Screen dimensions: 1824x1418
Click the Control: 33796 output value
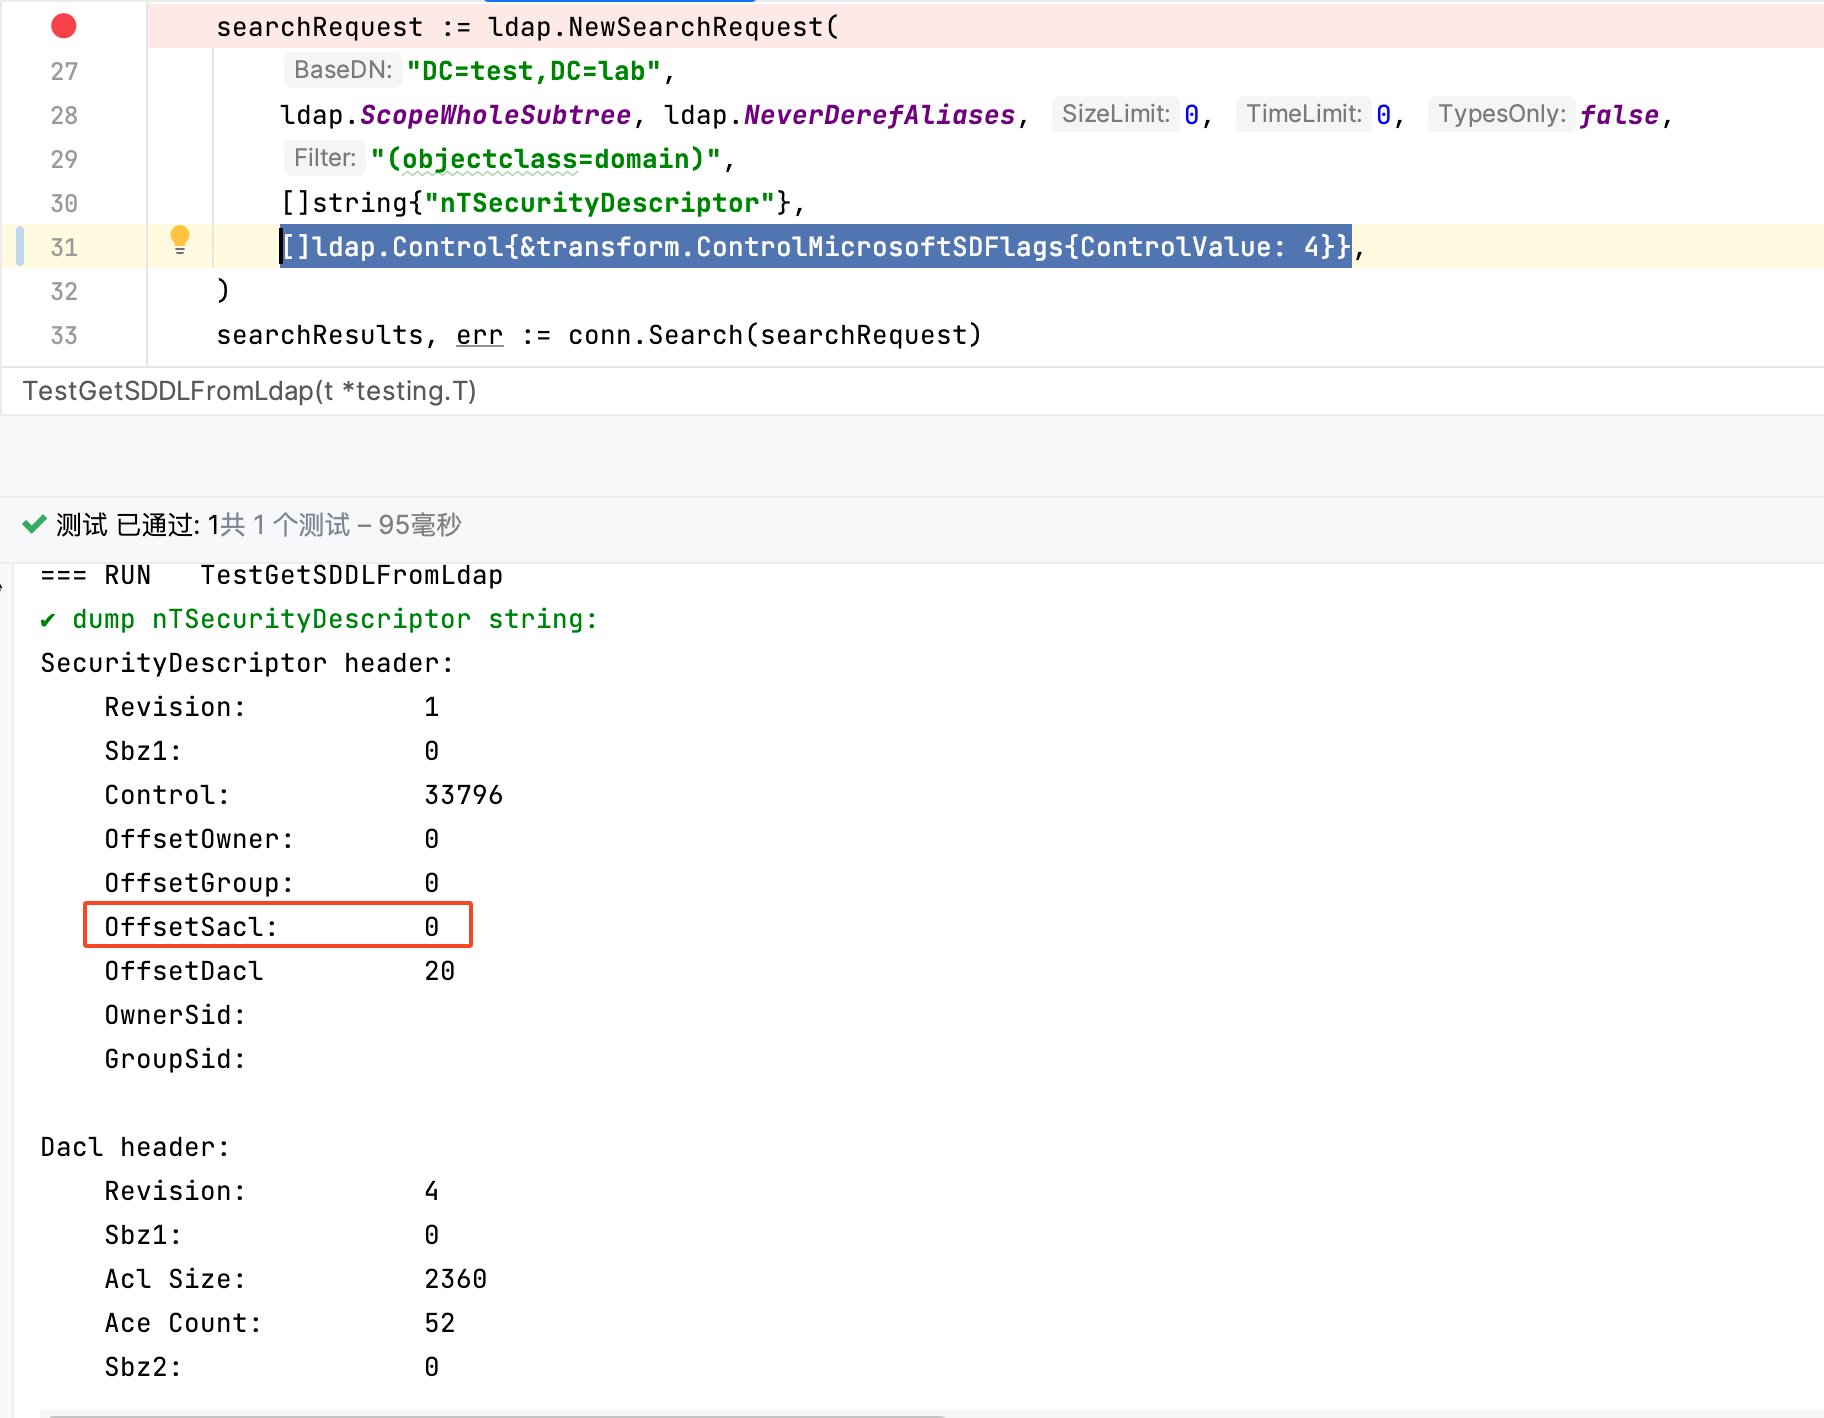(x=464, y=795)
